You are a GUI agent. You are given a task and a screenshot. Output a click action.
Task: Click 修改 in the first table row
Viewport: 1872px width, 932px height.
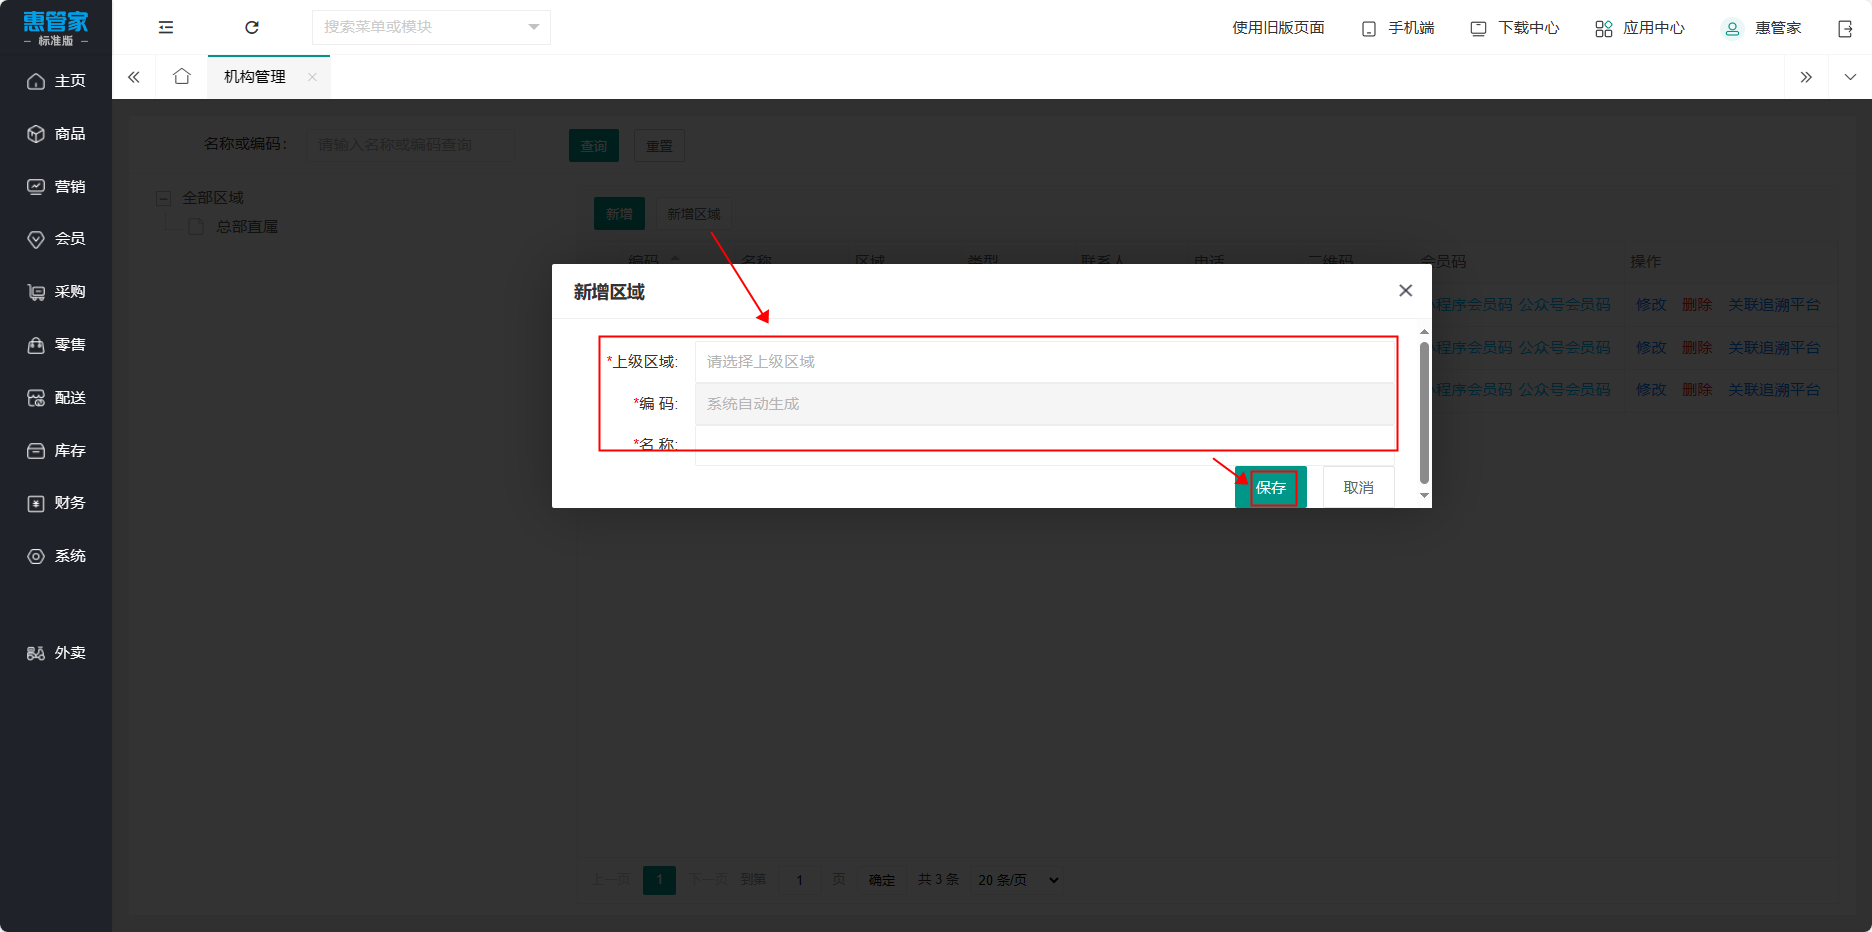tap(1651, 305)
